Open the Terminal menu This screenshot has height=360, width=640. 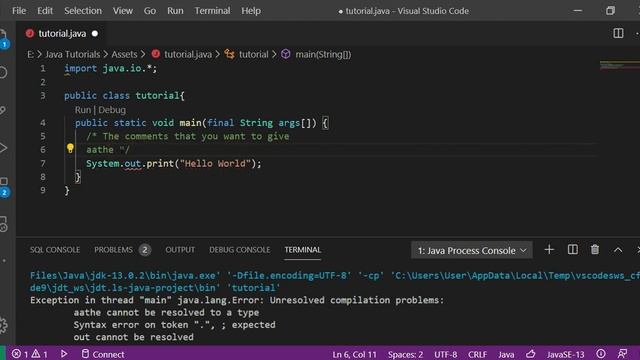pyautogui.click(x=212, y=11)
